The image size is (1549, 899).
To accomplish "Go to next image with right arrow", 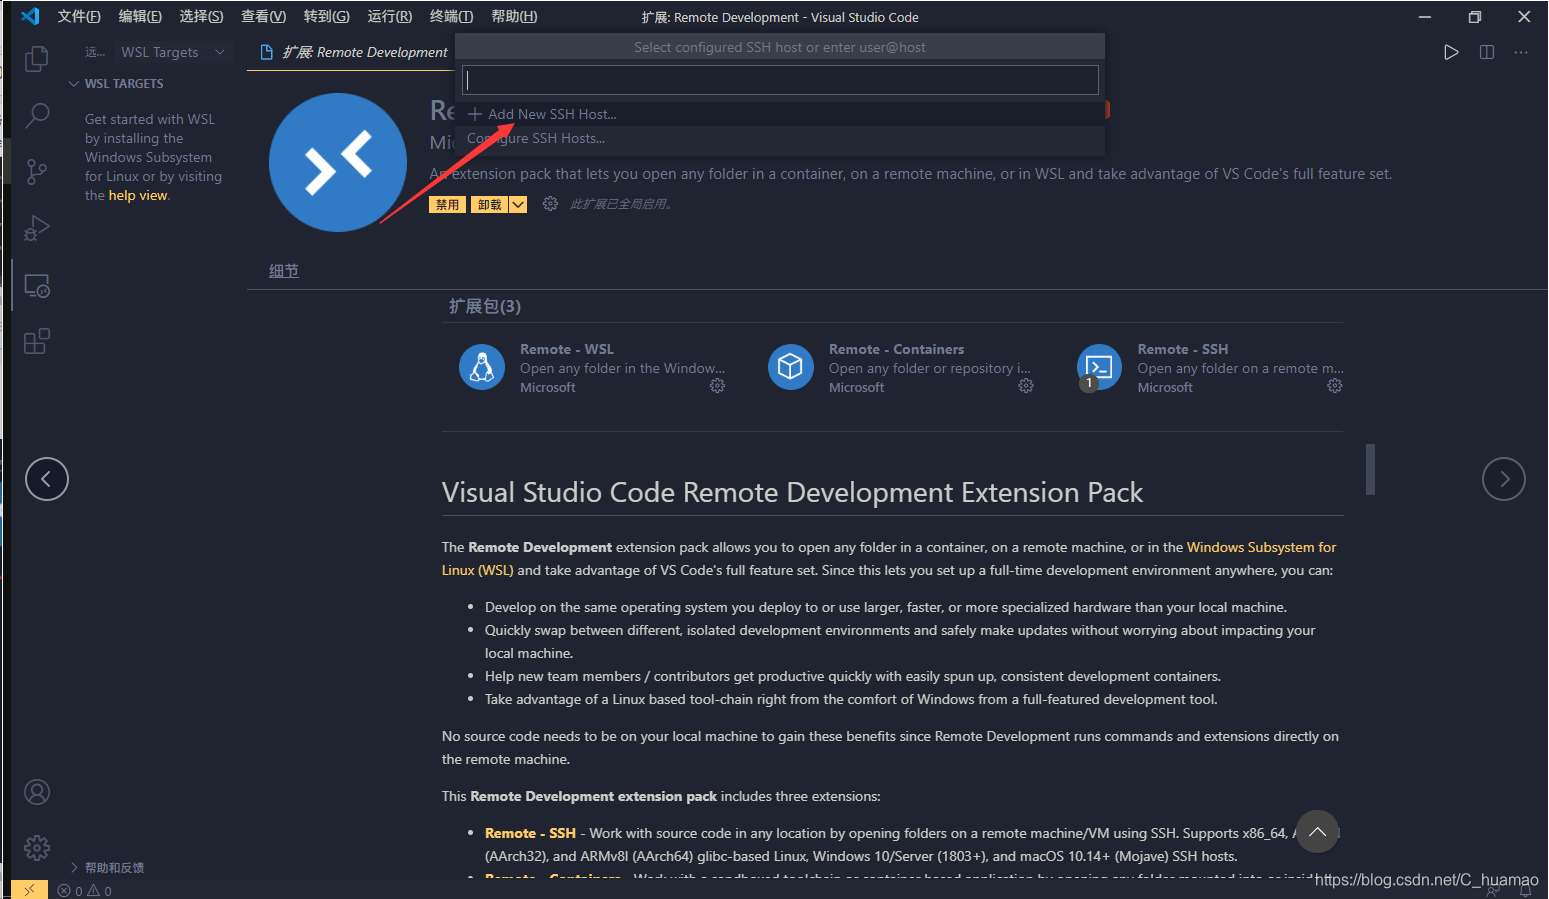I will pos(1504,479).
